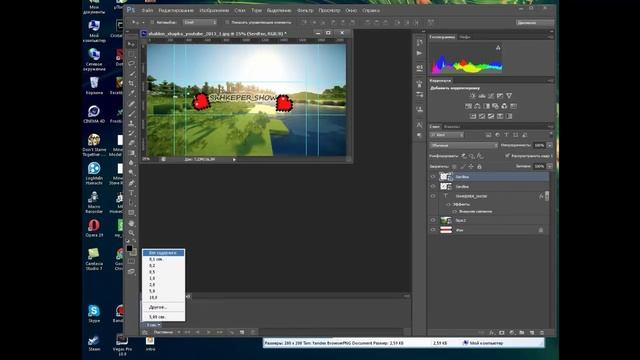640x360 pixels.
Task: Open the layer filter kind dropdown
Action: 447,135
